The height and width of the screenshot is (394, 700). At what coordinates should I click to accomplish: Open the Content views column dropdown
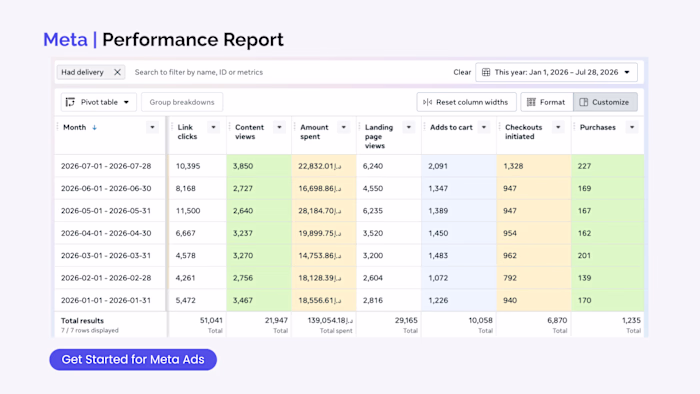(279, 128)
